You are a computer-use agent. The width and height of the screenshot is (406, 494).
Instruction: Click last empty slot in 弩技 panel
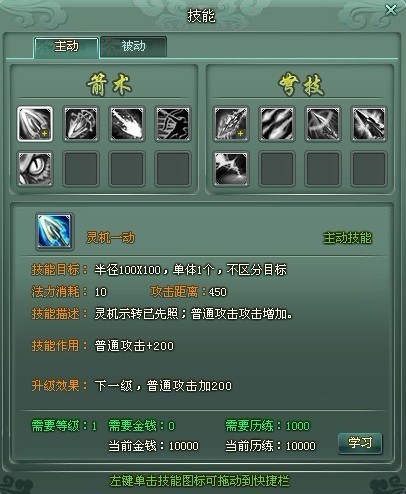click(x=369, y=169)
